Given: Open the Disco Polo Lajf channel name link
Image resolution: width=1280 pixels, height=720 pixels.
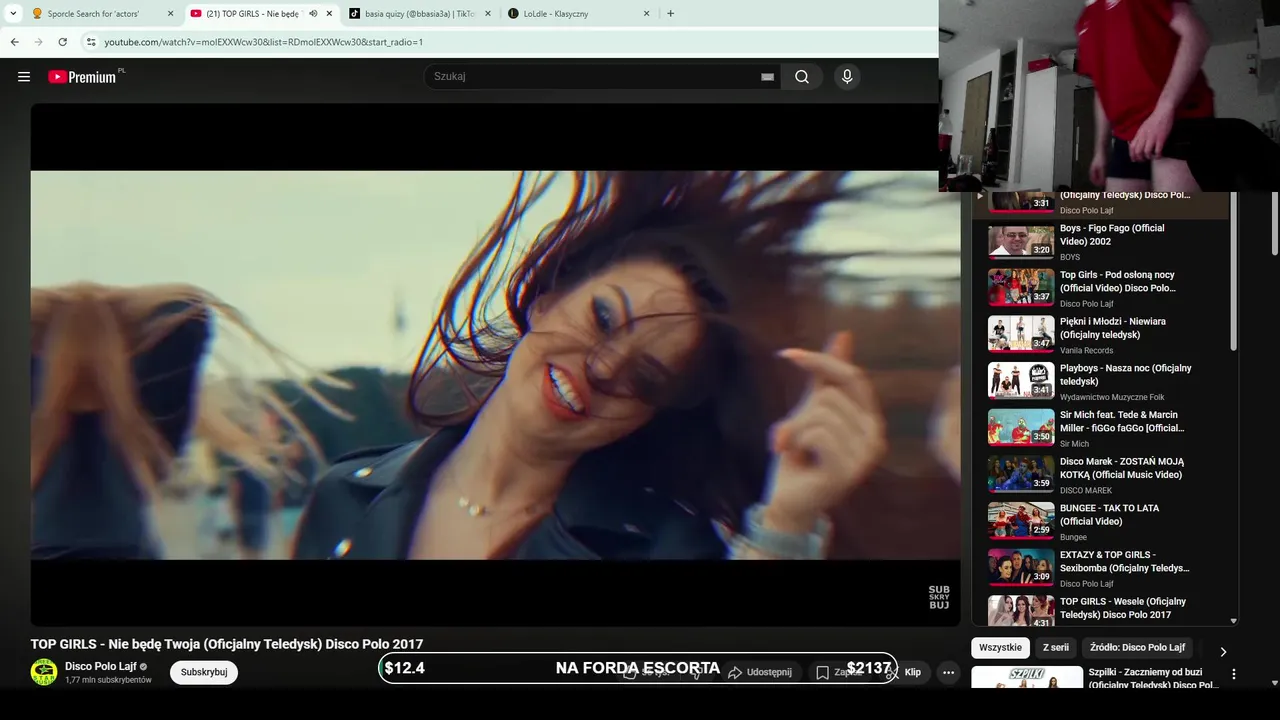Looking at the screenshot, I should (x=101, y=666).
